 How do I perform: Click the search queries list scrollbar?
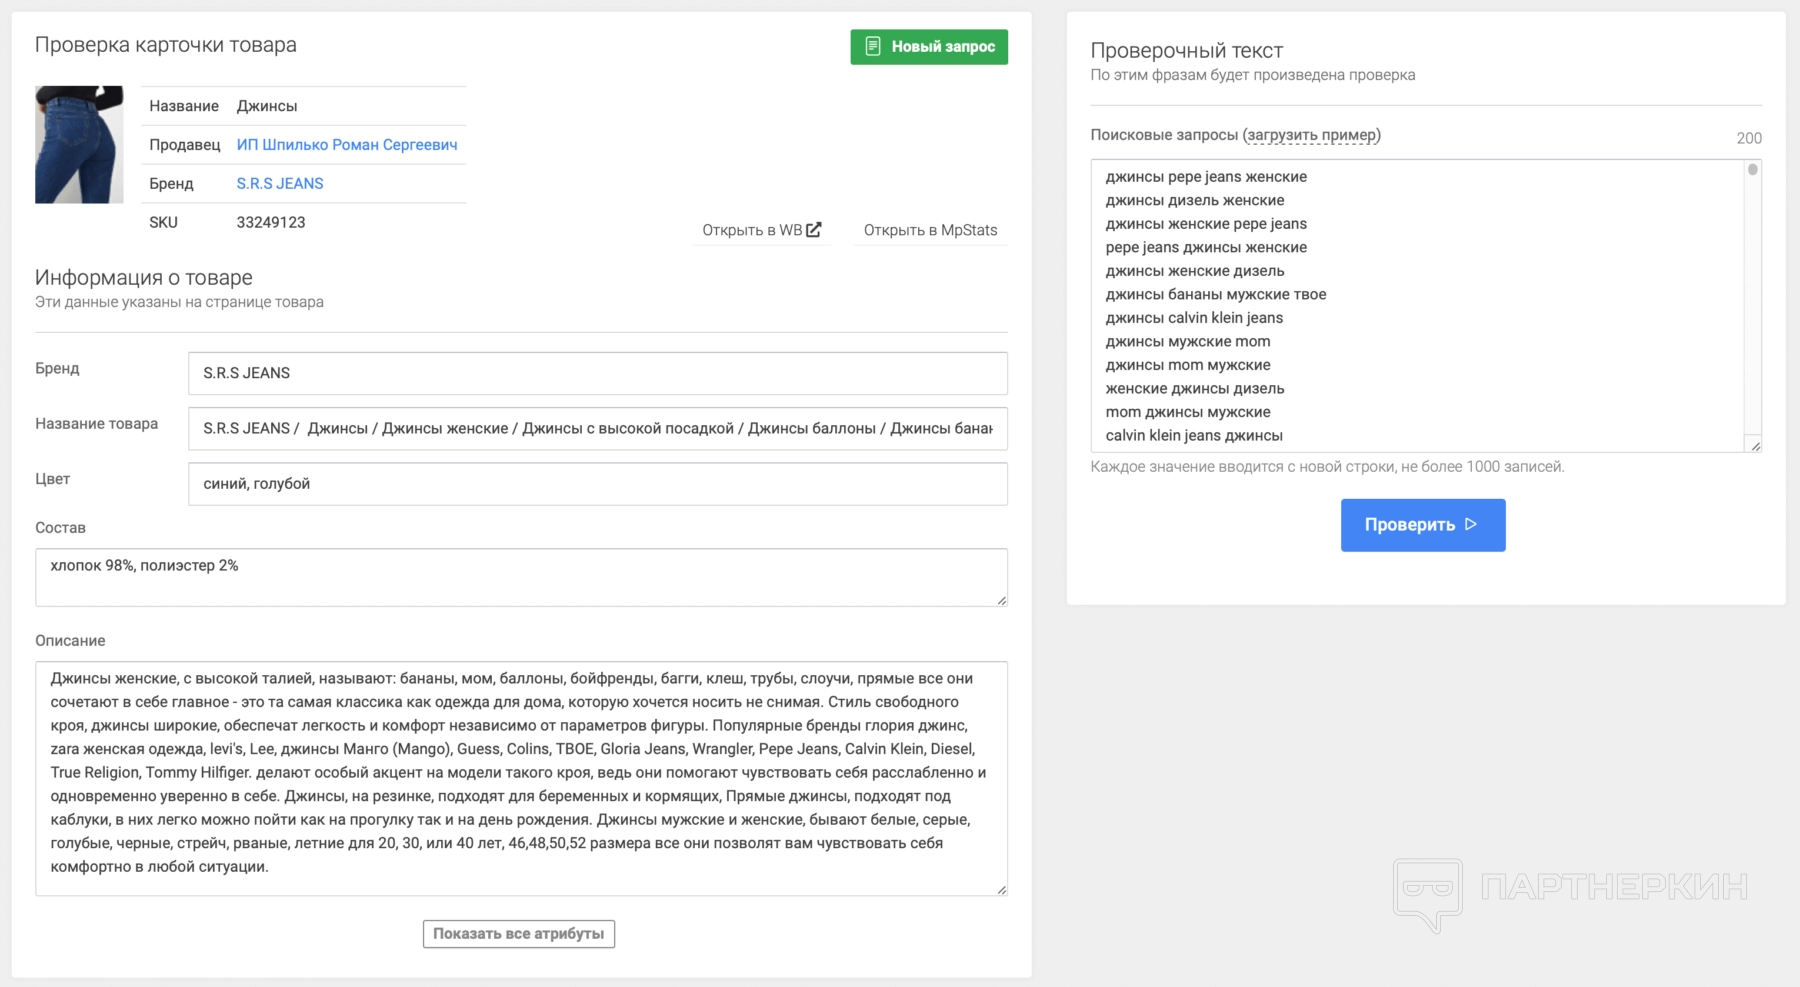click(1752, 300)
